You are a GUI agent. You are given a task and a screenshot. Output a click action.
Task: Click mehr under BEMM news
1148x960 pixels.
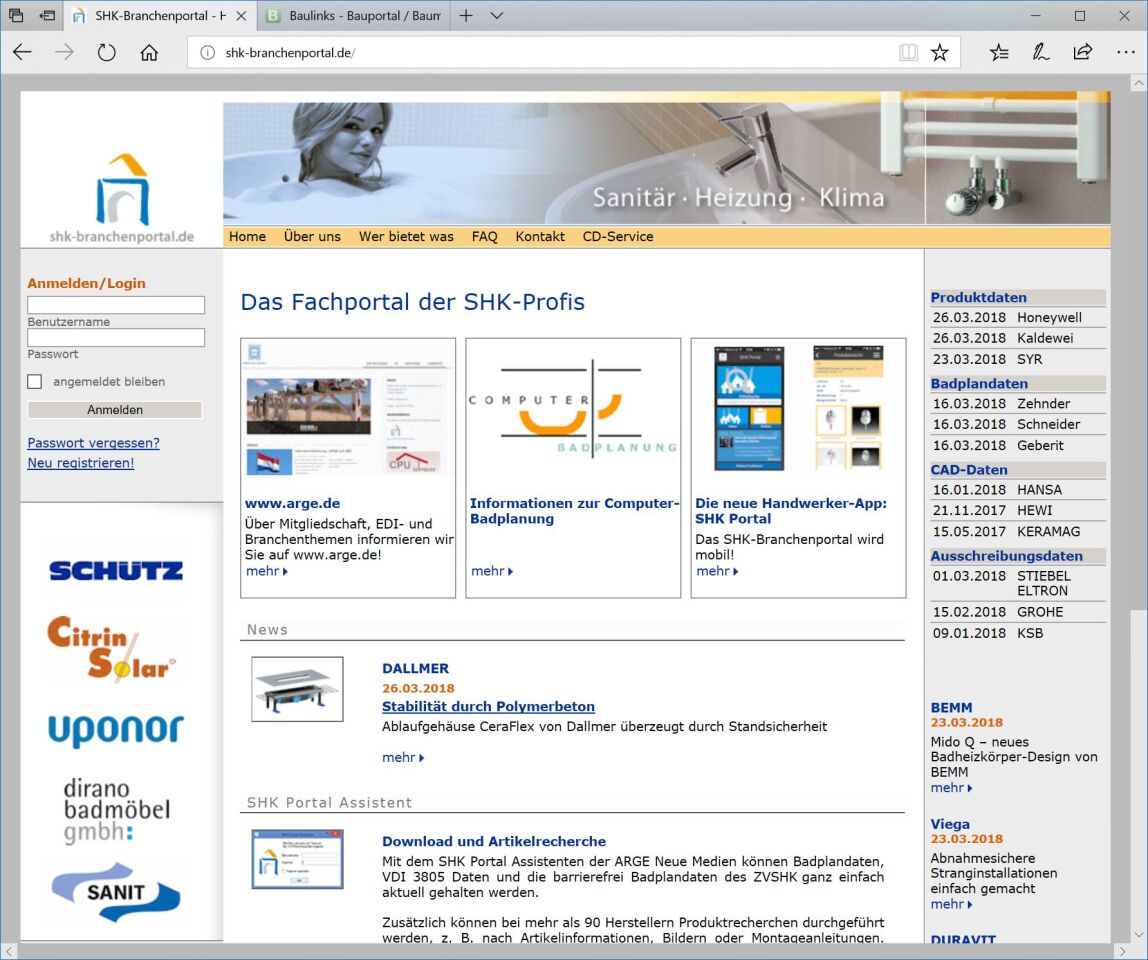point(952,788)
